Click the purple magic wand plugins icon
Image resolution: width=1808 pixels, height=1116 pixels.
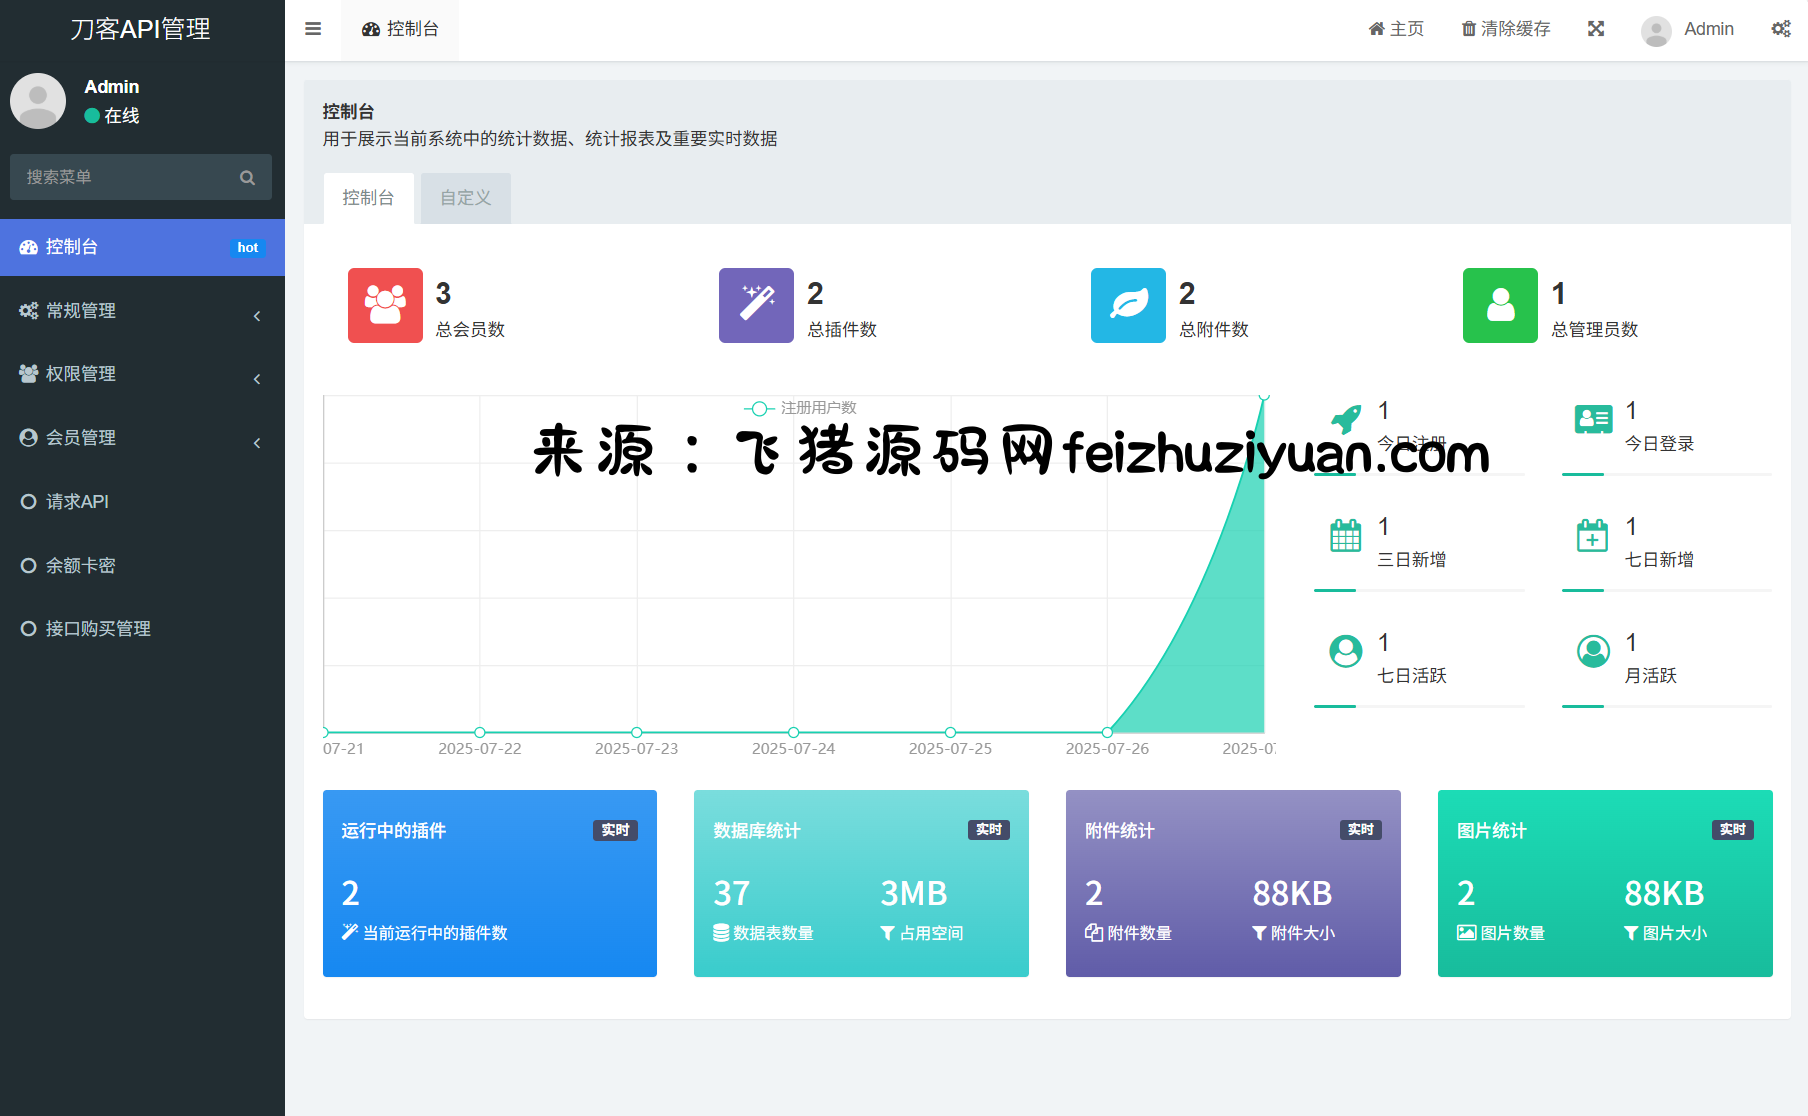(x=756, y=305)
